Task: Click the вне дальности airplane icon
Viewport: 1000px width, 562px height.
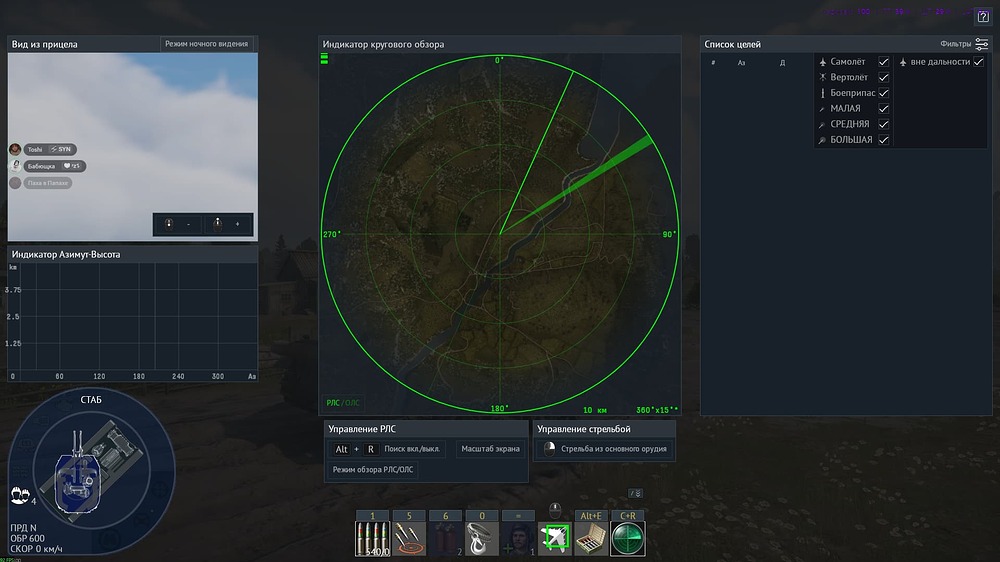Action: click(903, 62)
